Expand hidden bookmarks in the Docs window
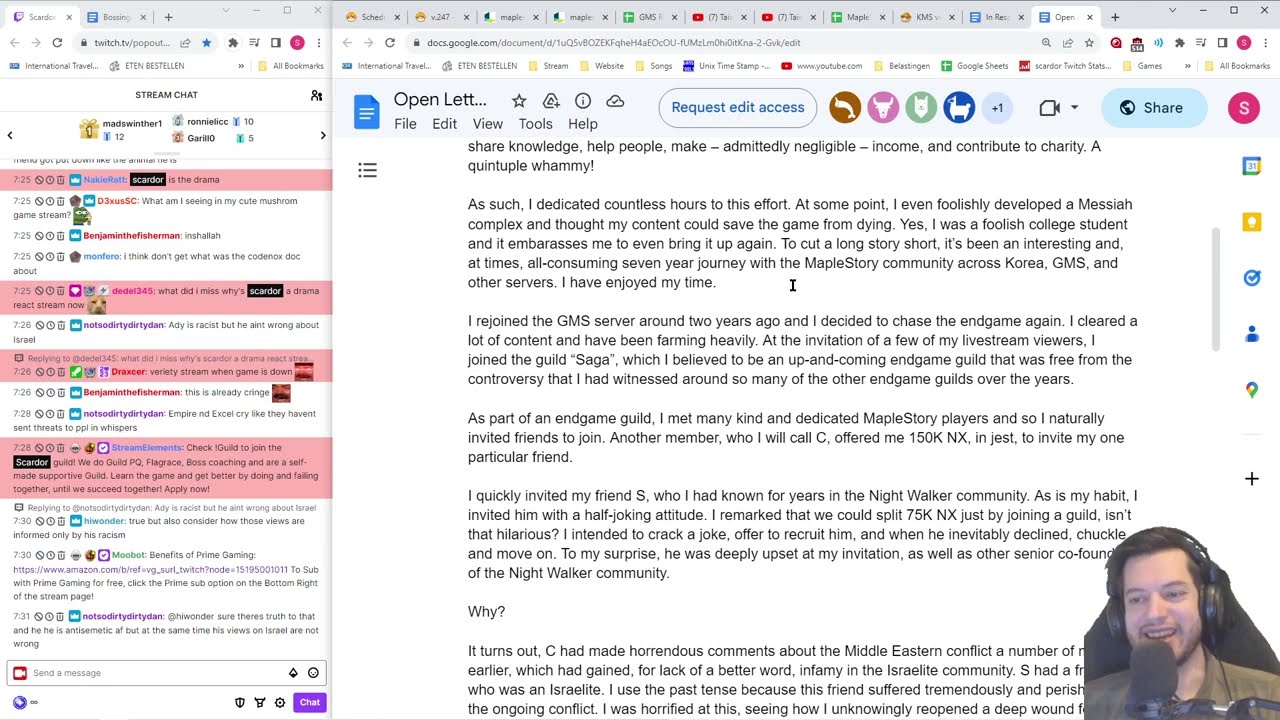The image size is (1280, 720). (1187, 66)
